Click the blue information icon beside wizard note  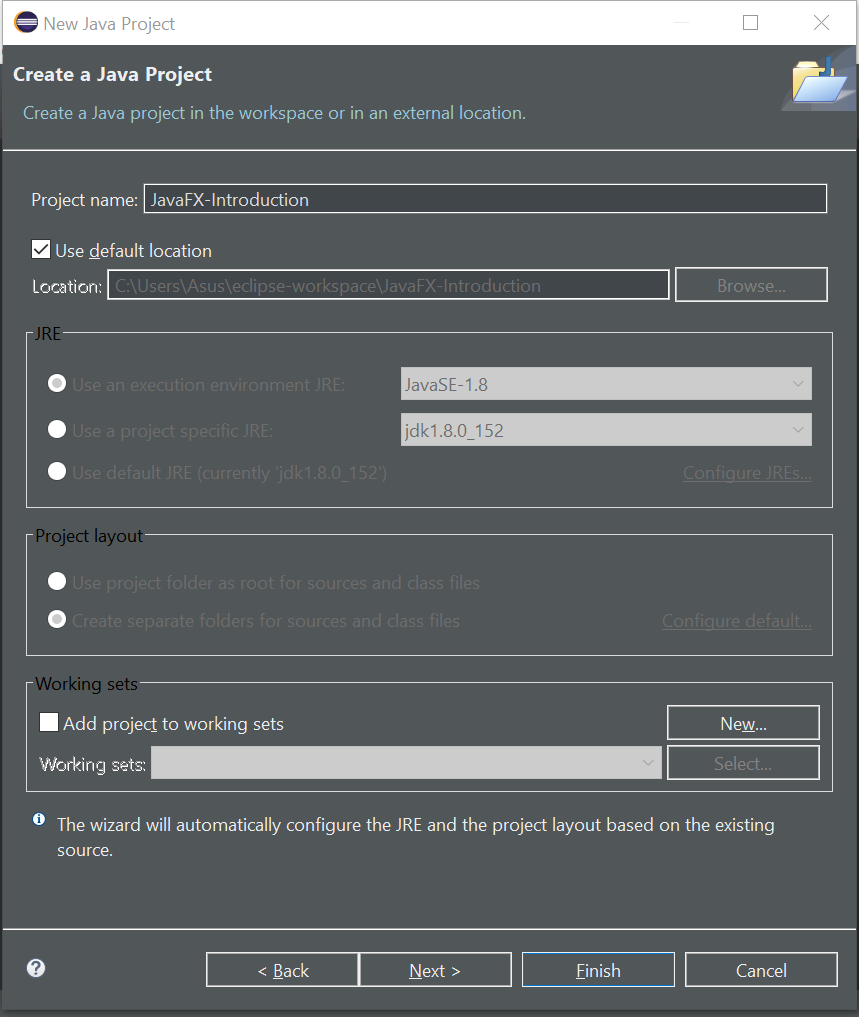39,819
